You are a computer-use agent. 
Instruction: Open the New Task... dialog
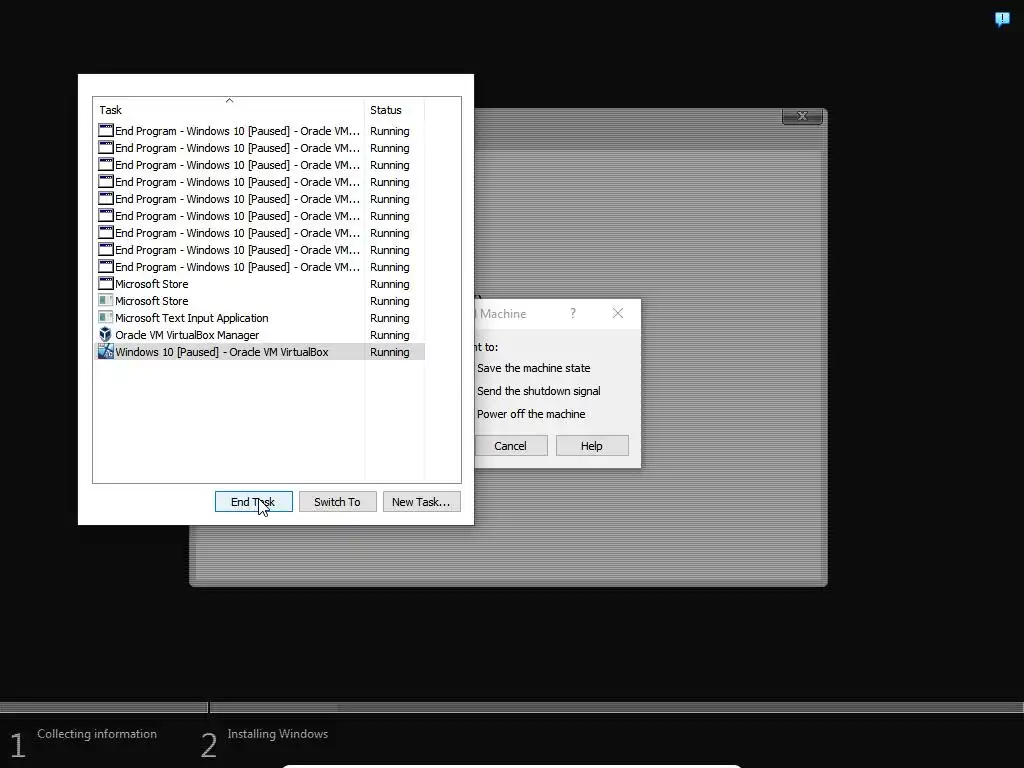(421, 502)
